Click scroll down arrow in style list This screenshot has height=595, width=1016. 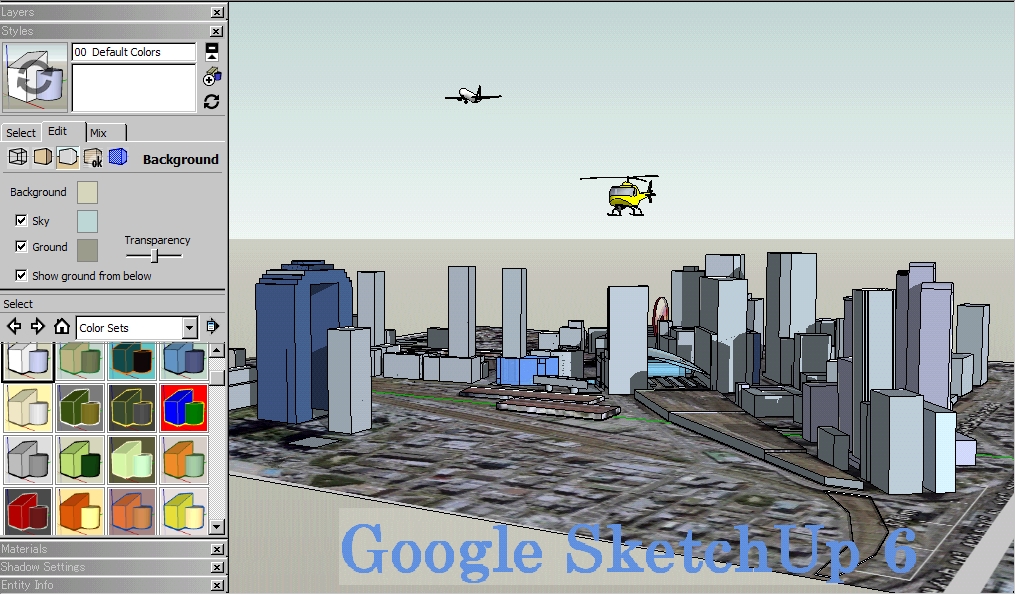click(x=217, y=526)
